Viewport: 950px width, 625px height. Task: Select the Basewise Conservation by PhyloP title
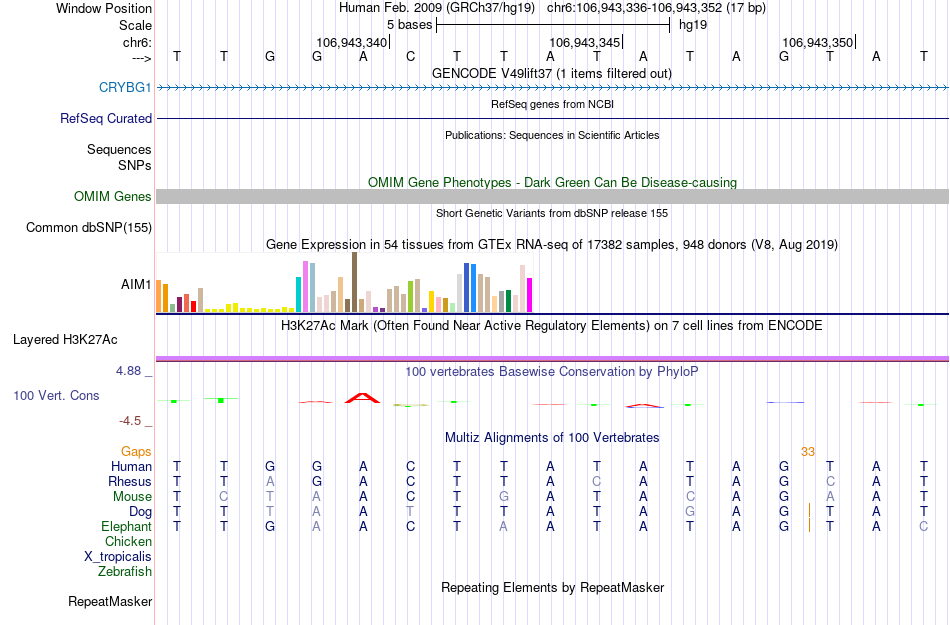[552, 372]
